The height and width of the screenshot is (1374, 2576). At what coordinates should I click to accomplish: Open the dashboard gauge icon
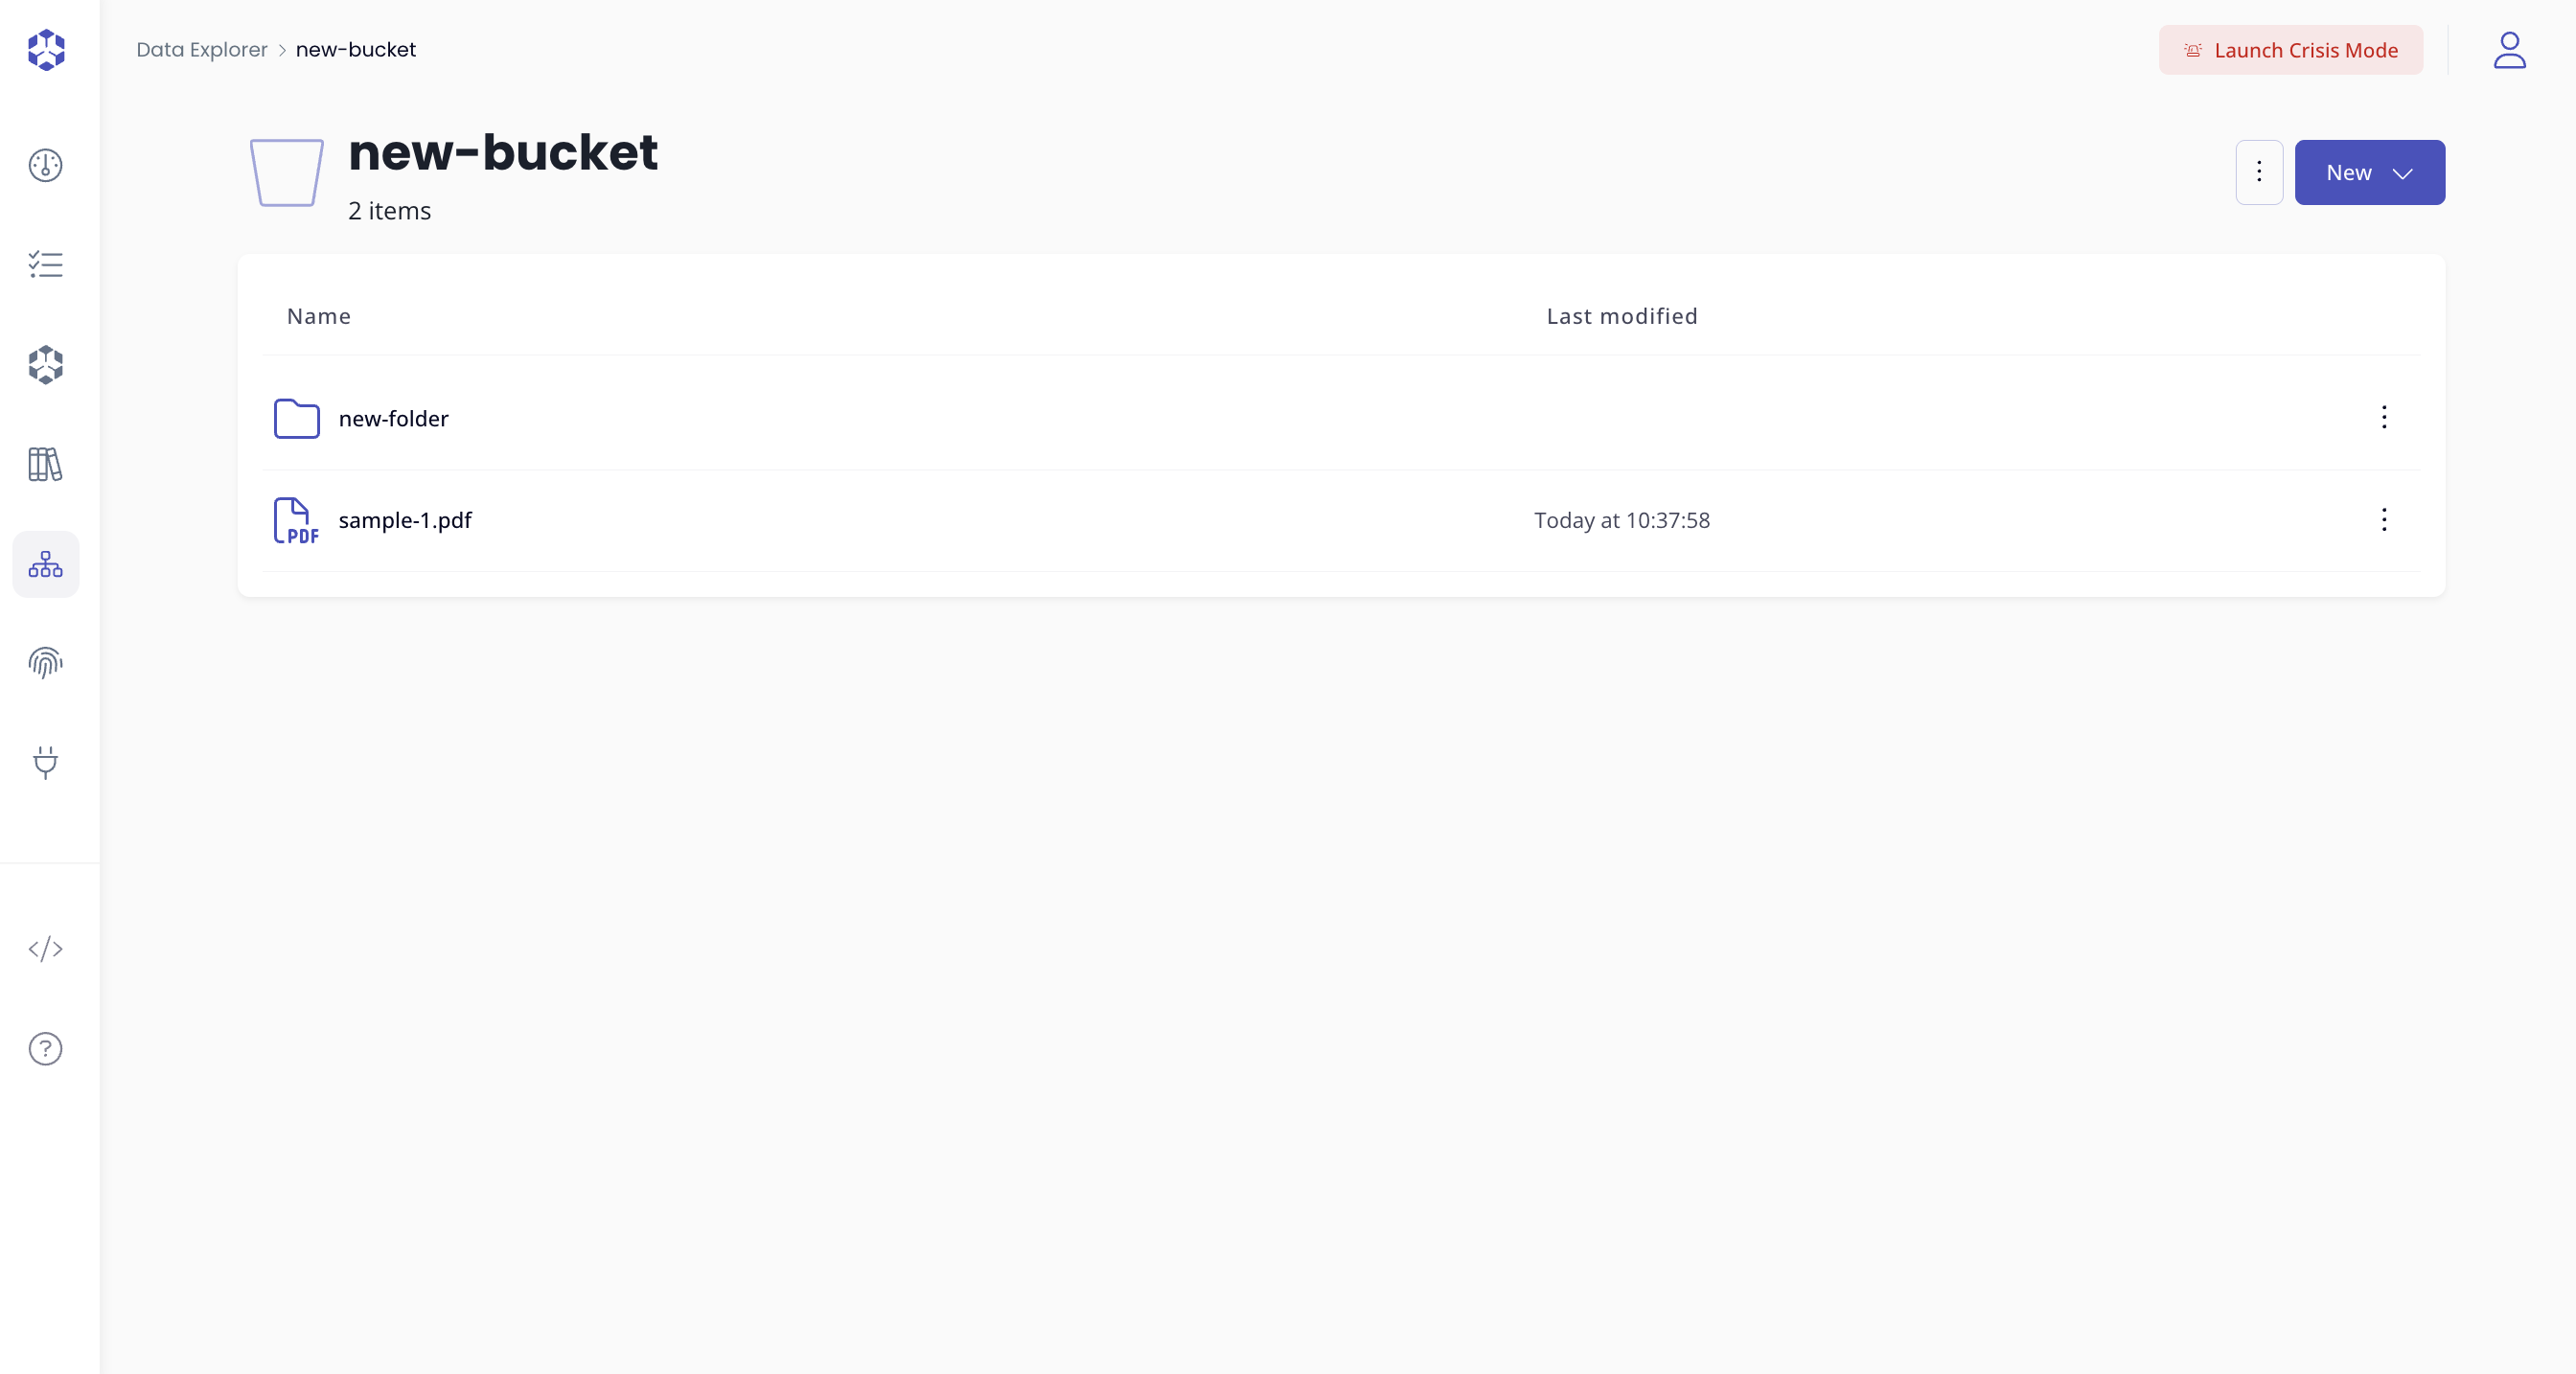click(46, 165)
